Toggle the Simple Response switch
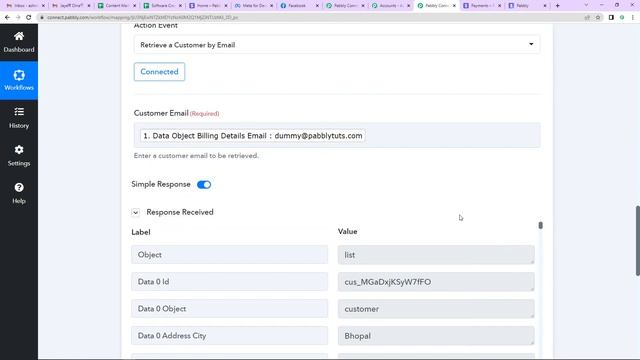640x360 pixels. coord(204,184)
